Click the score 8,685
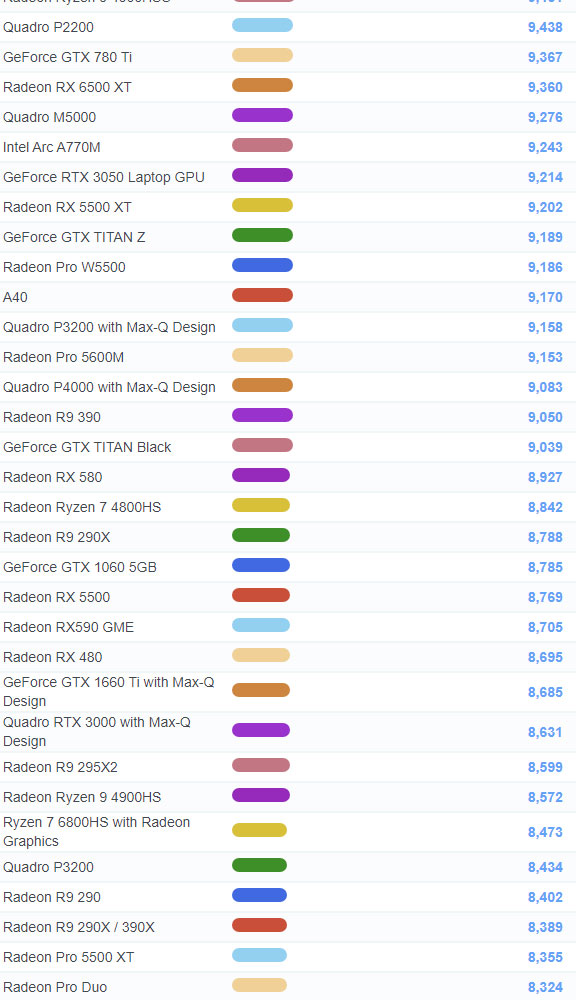 pyautogui.click(x=545, y=692)
